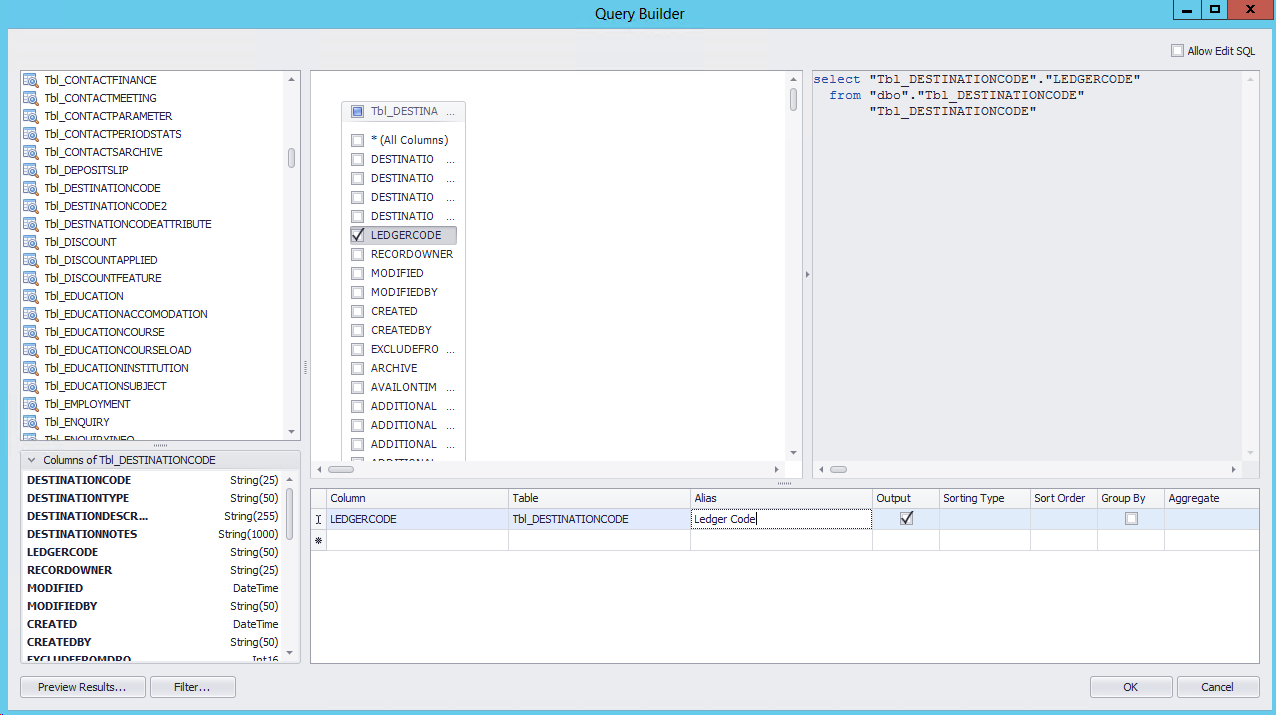Screen dimensions: 1276x715
Task: Confirm the query with OK
Action: tap(1131, 687)
